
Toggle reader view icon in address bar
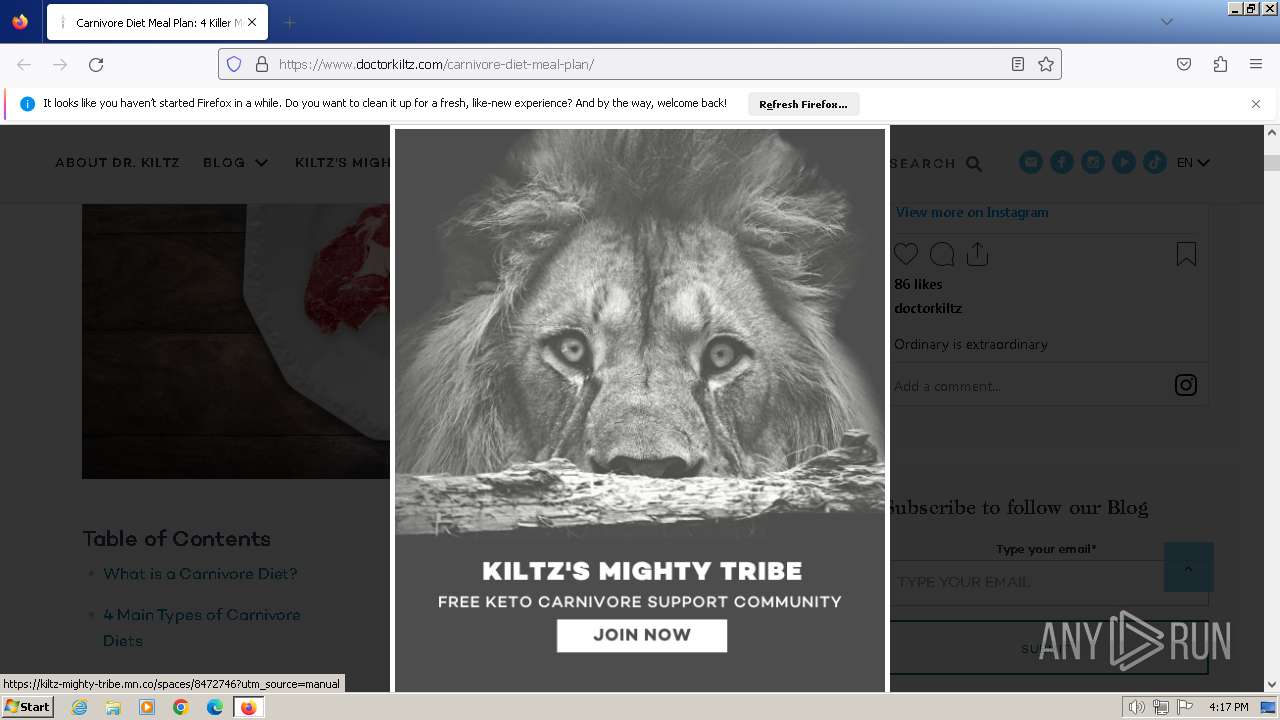pyautogui.click(x=1018, y=64)
